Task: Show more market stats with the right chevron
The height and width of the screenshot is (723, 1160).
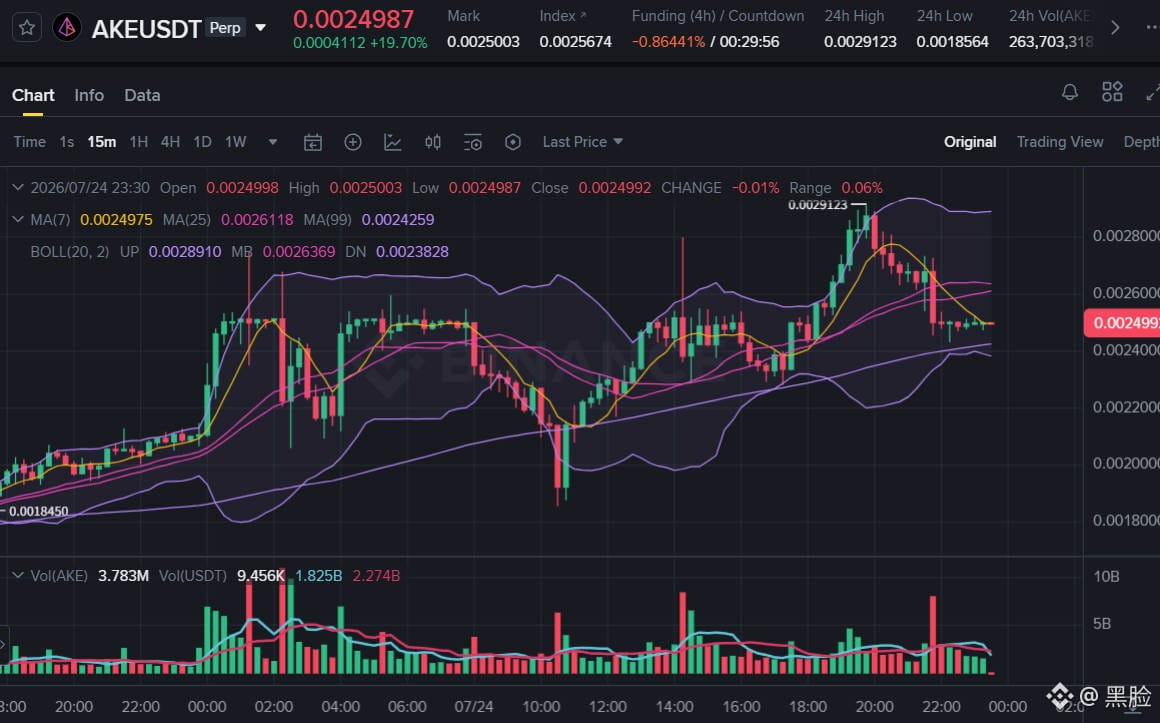Action: [1115, 28]
